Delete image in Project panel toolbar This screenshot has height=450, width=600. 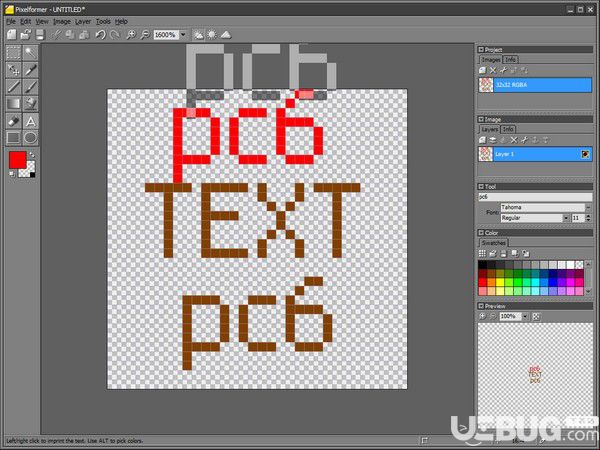(493, 70)
